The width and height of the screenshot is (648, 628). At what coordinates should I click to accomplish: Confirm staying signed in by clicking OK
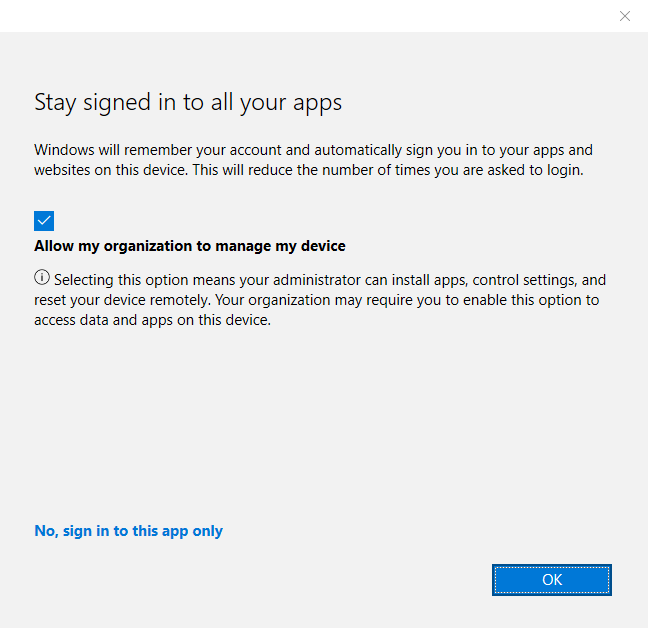552,580
